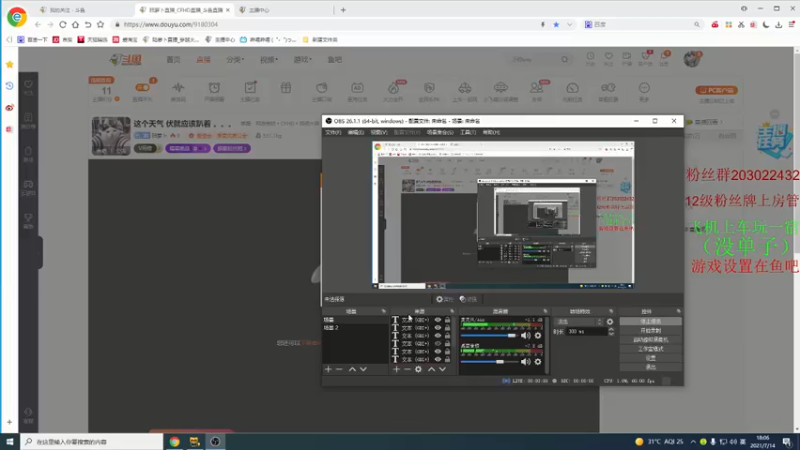
Task: Go to Douyu 首页 navigation tab
Action: pos(173,60)
